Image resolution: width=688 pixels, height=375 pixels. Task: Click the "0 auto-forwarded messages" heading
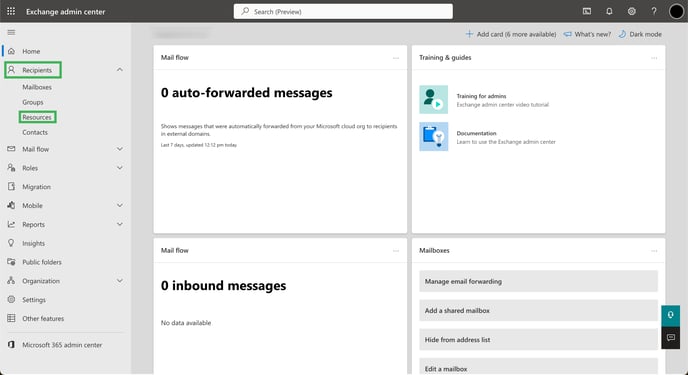coord(247,93)
